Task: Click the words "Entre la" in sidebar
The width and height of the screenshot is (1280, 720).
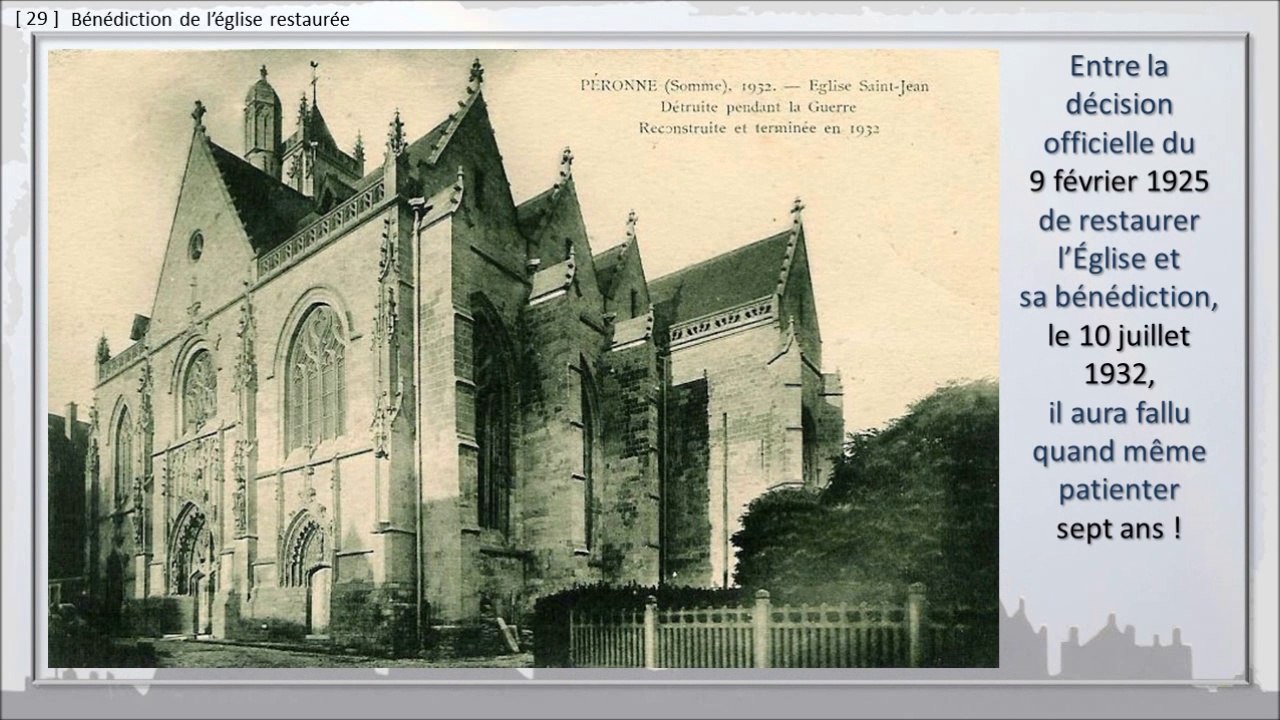Action: click(1120, 67)
